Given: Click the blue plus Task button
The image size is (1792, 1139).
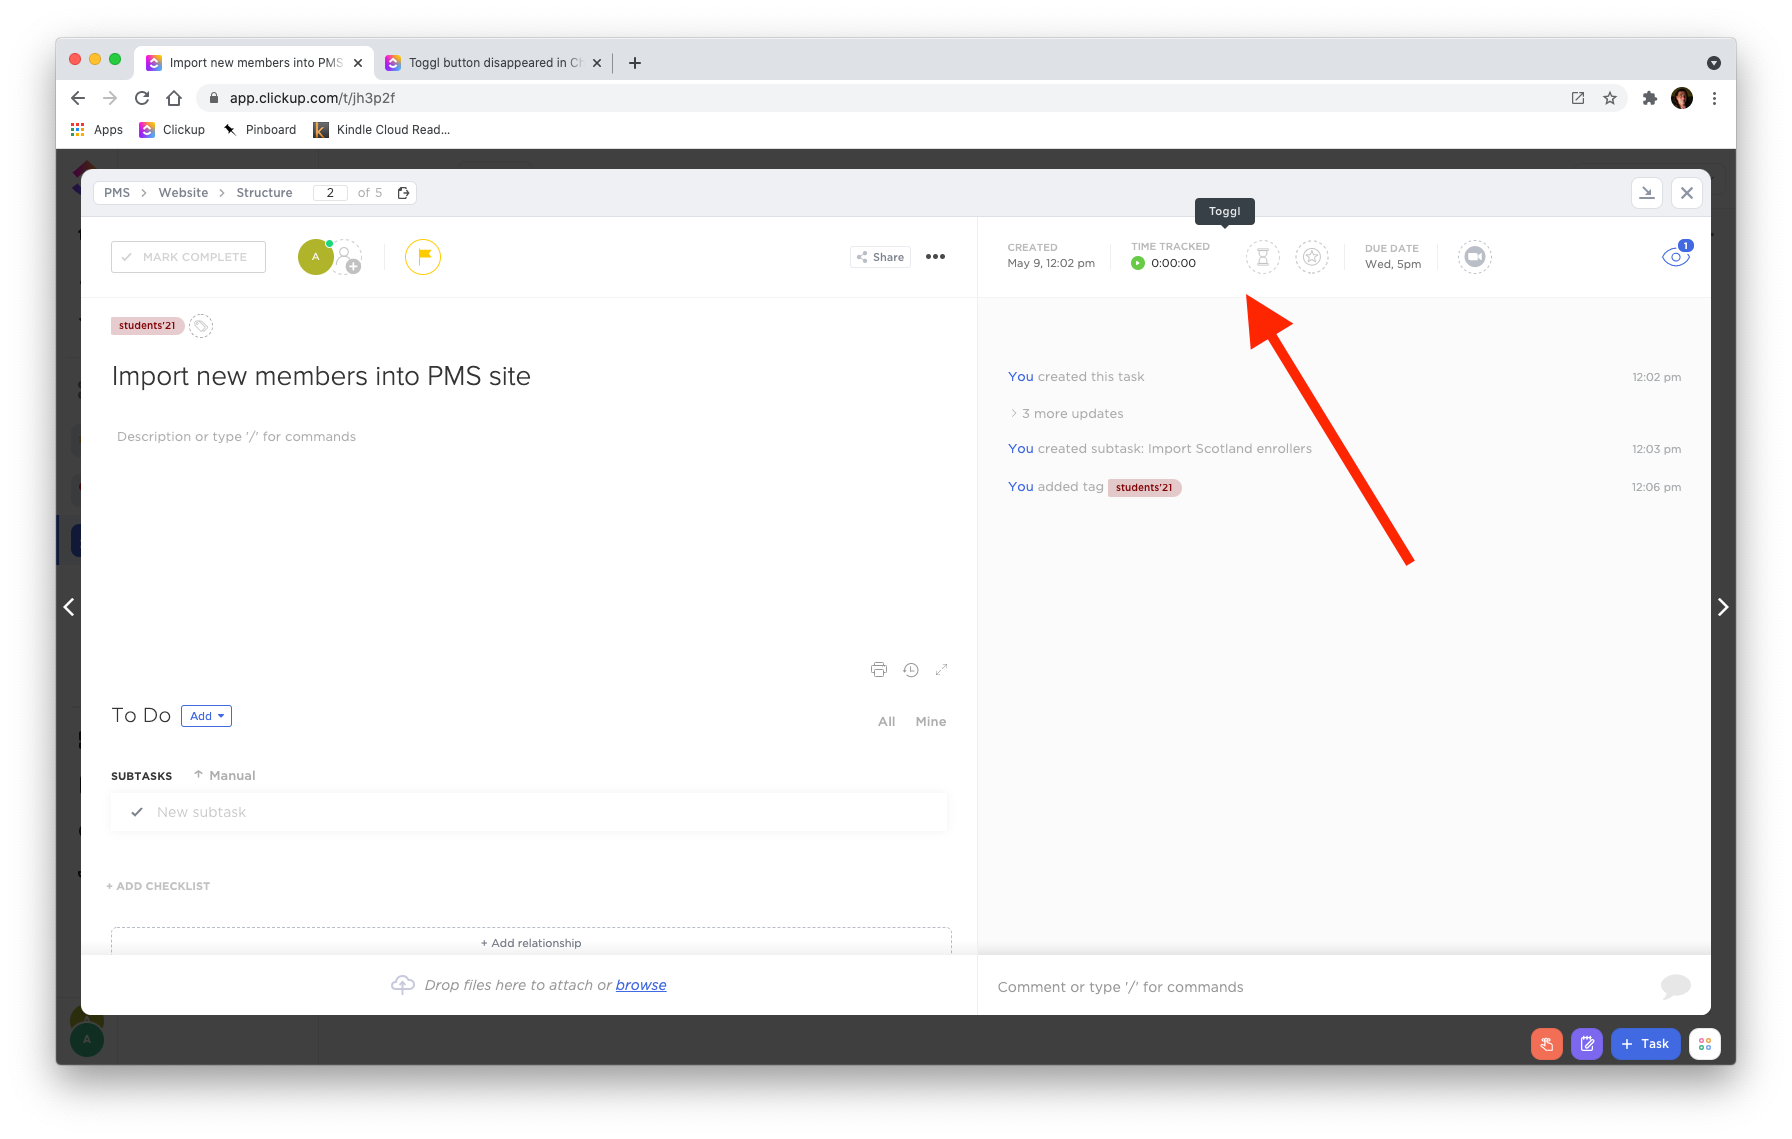Looking at the screenshot, I should point(1645,1044).
